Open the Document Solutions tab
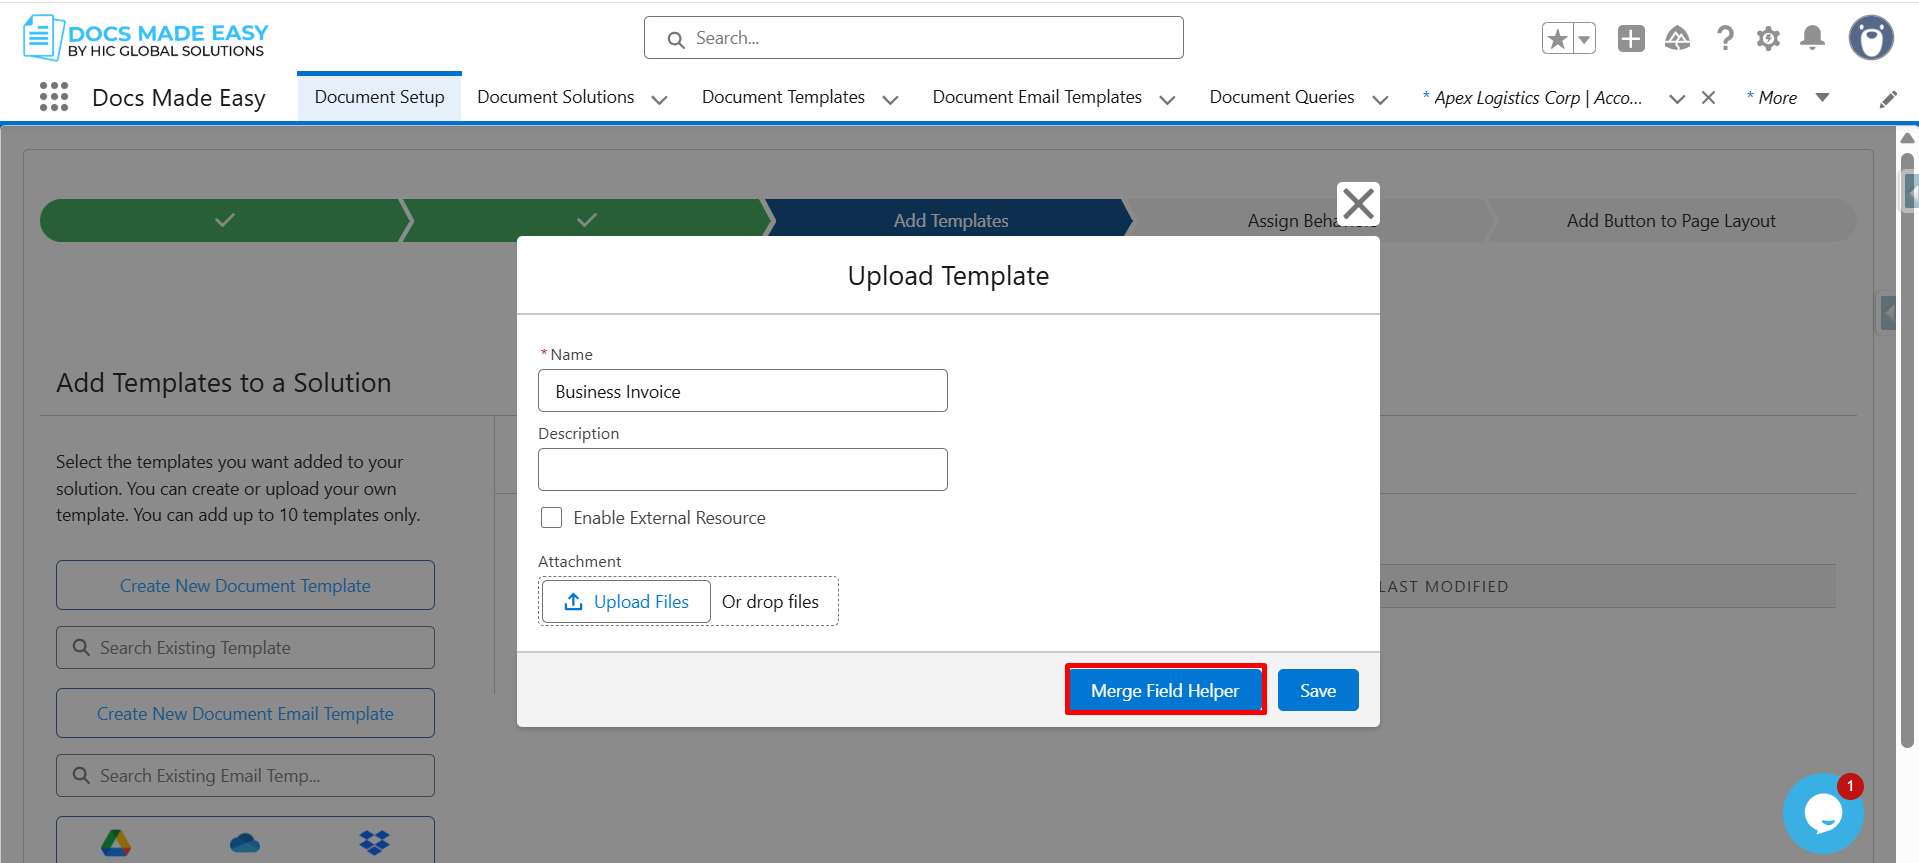 click(555, 97)
